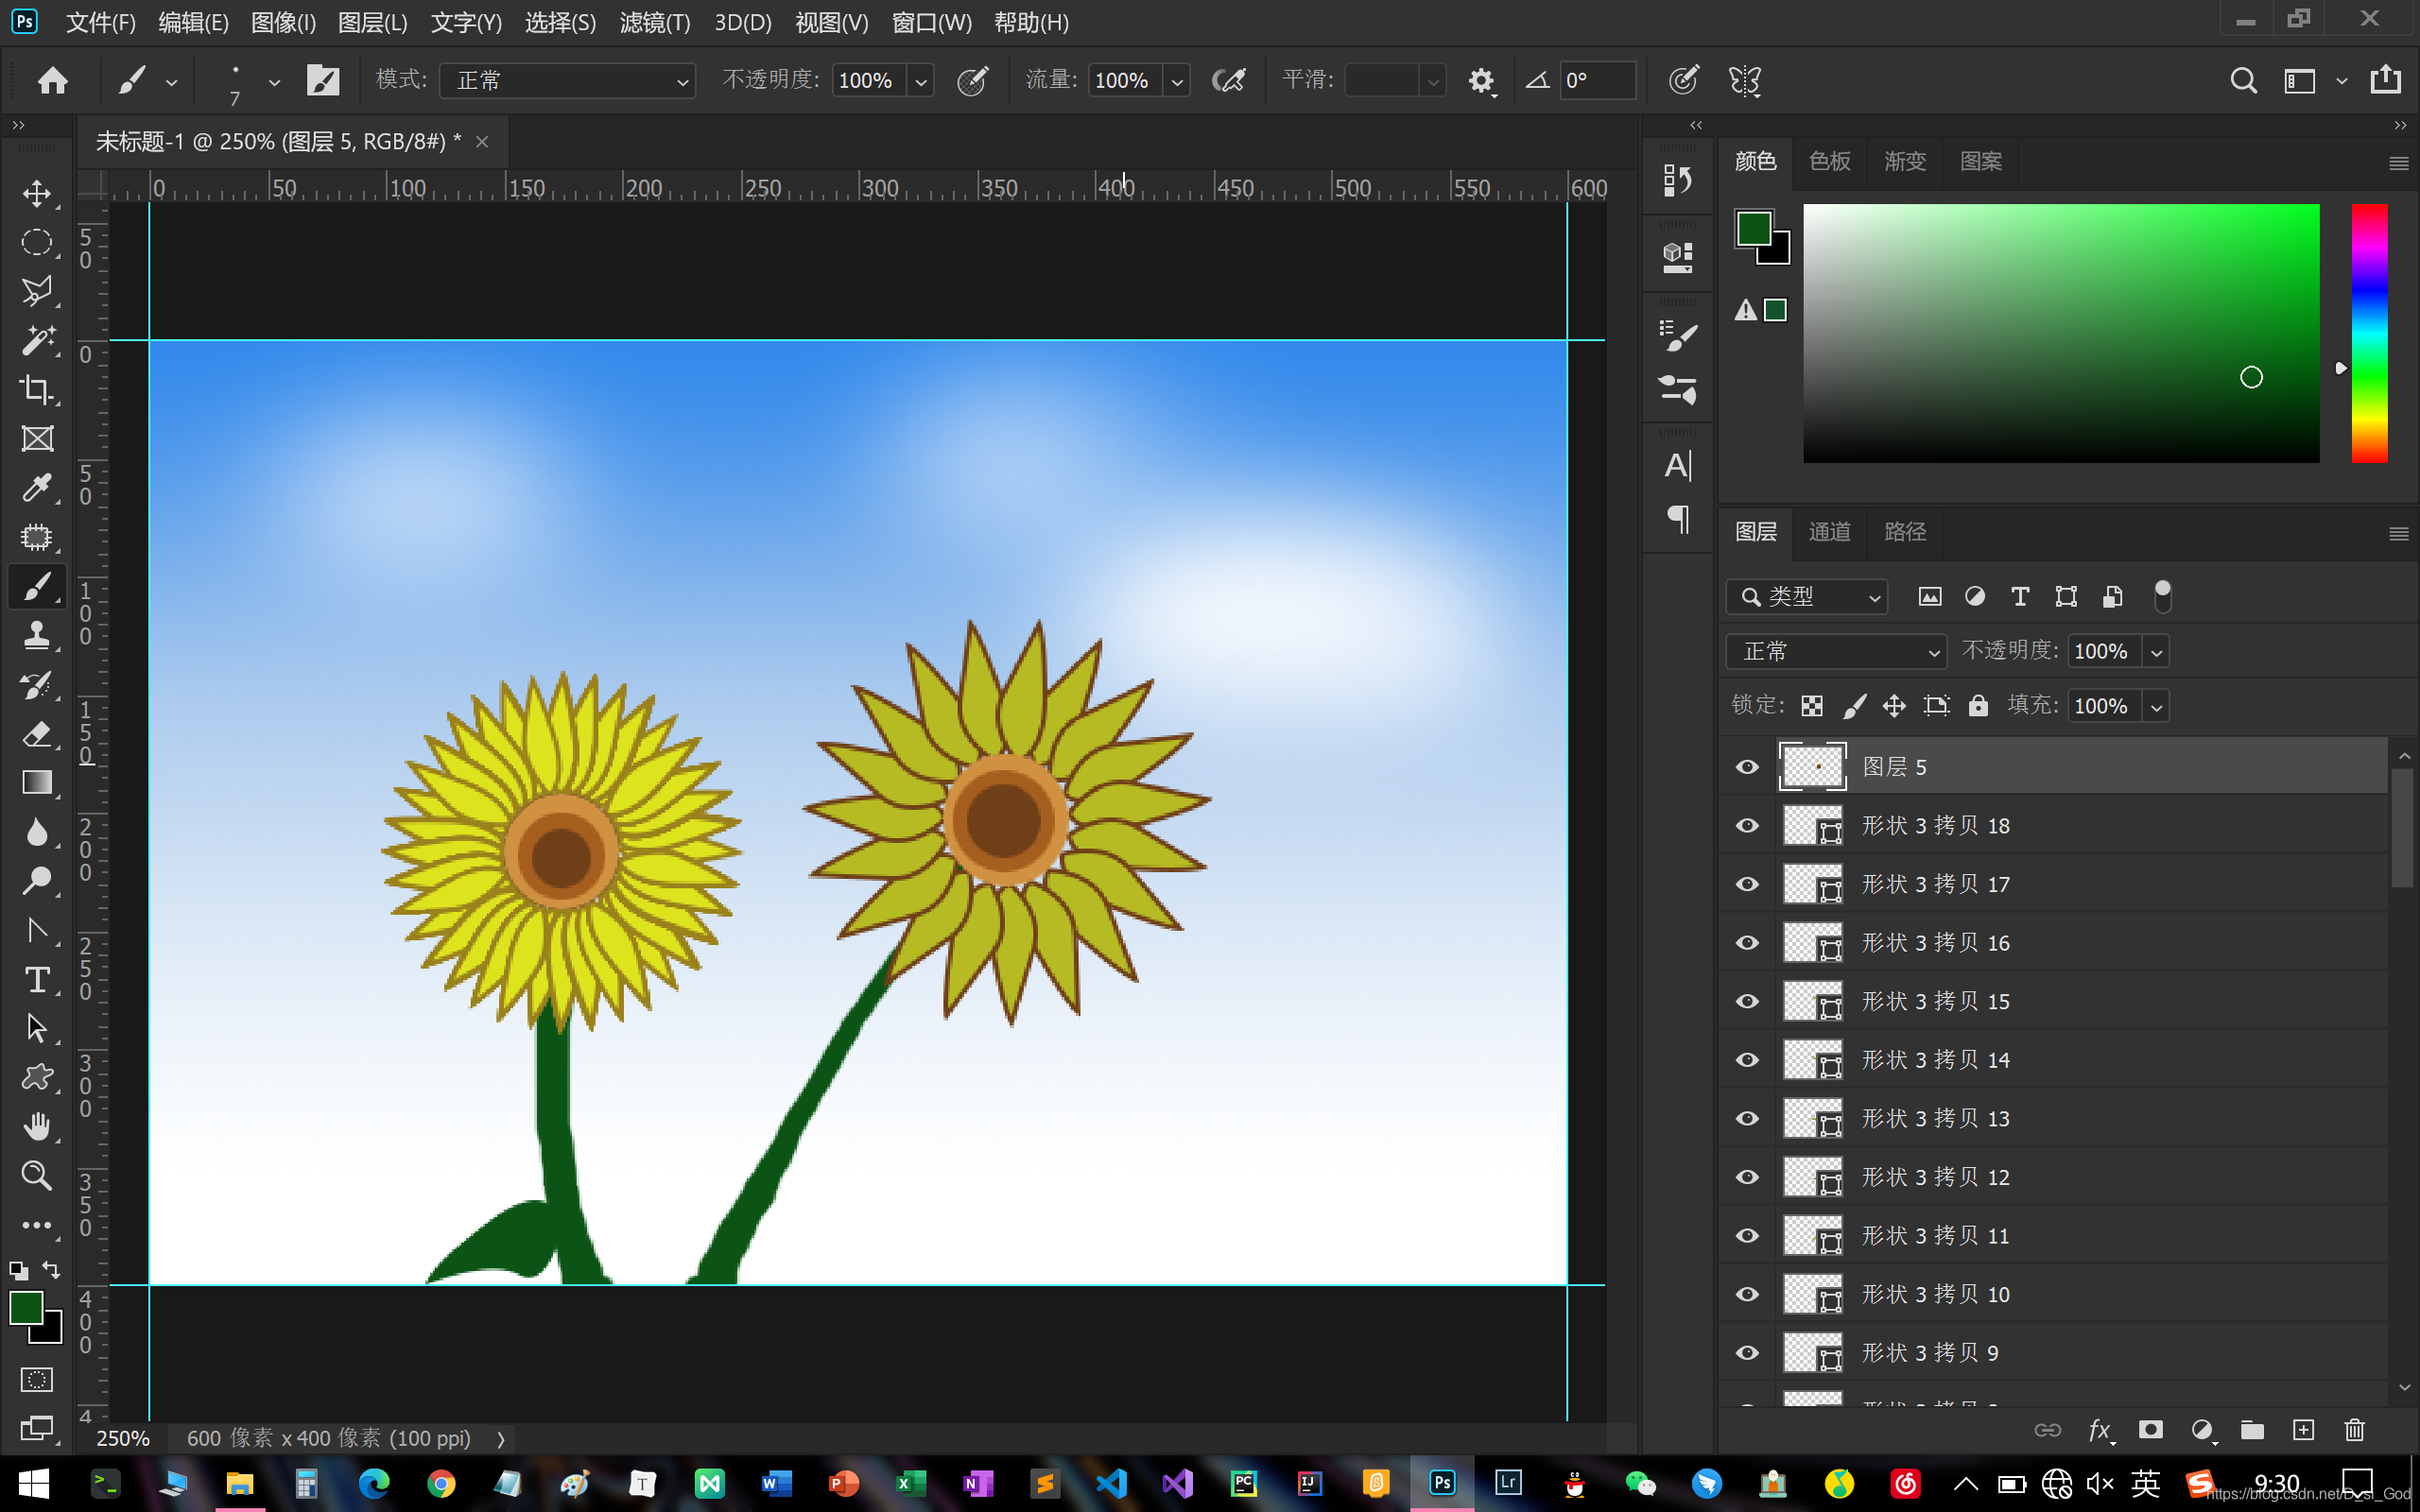The image size is (2420, 1512).
Task: Select the Pen tool
Action: tap(37, 930)
